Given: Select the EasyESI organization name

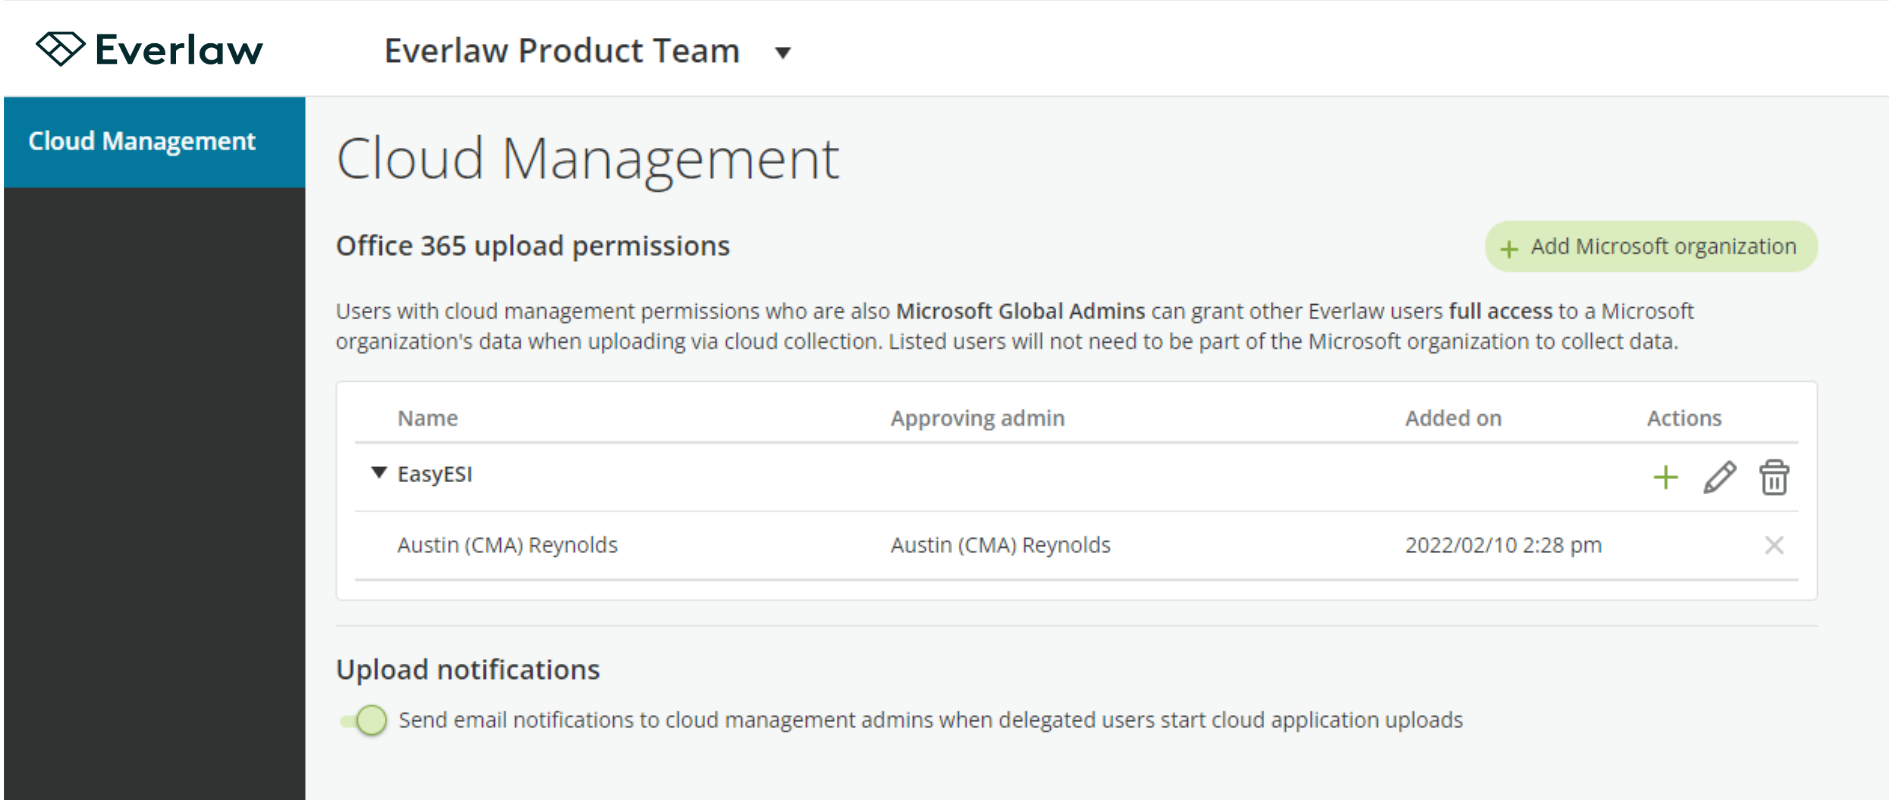Looking at the screenshot, I should pyautogui.click(x=435, y=474).
